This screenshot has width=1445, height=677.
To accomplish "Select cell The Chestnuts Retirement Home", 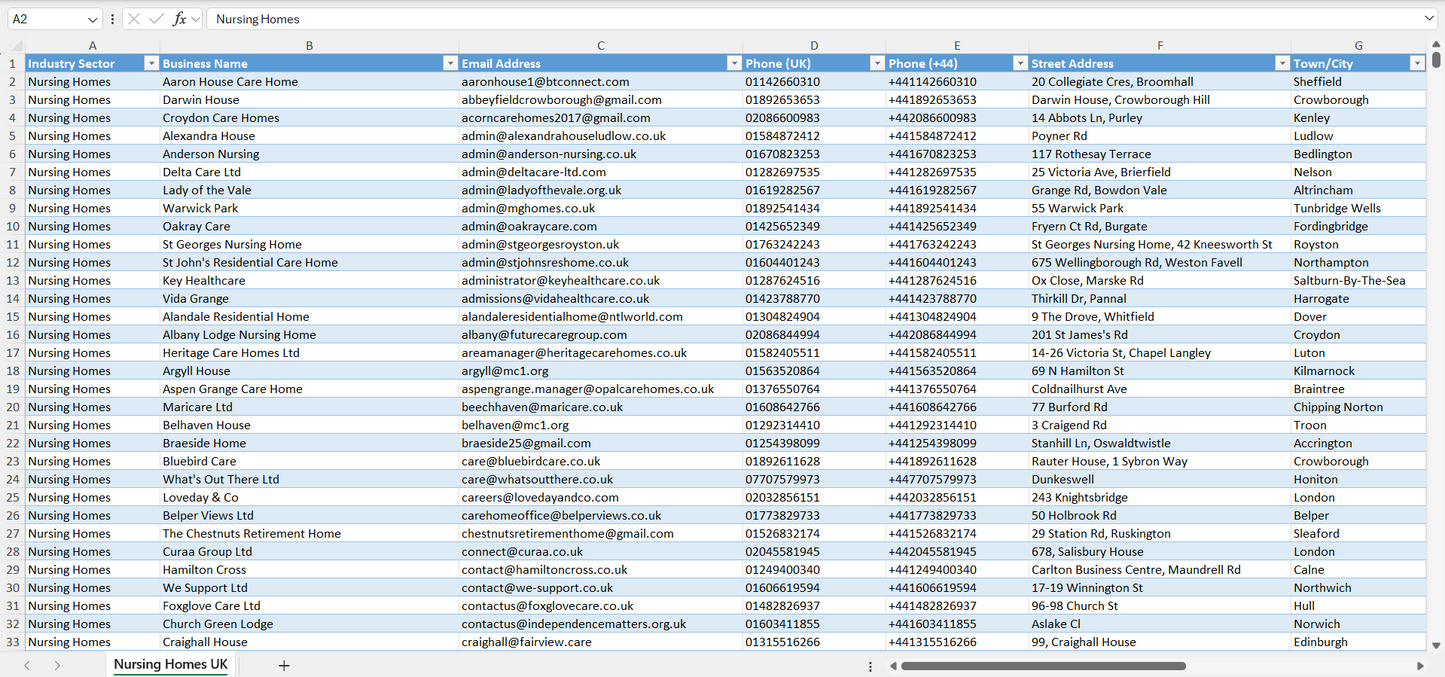I will click(309, 533).
